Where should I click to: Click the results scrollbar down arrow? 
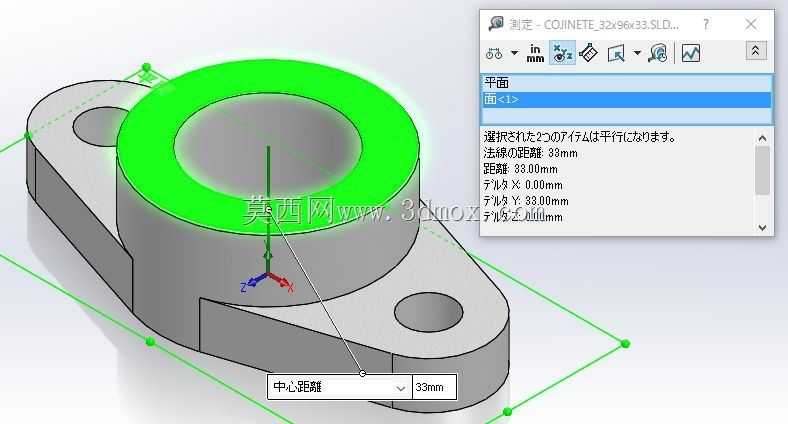[x=762, y=228]
